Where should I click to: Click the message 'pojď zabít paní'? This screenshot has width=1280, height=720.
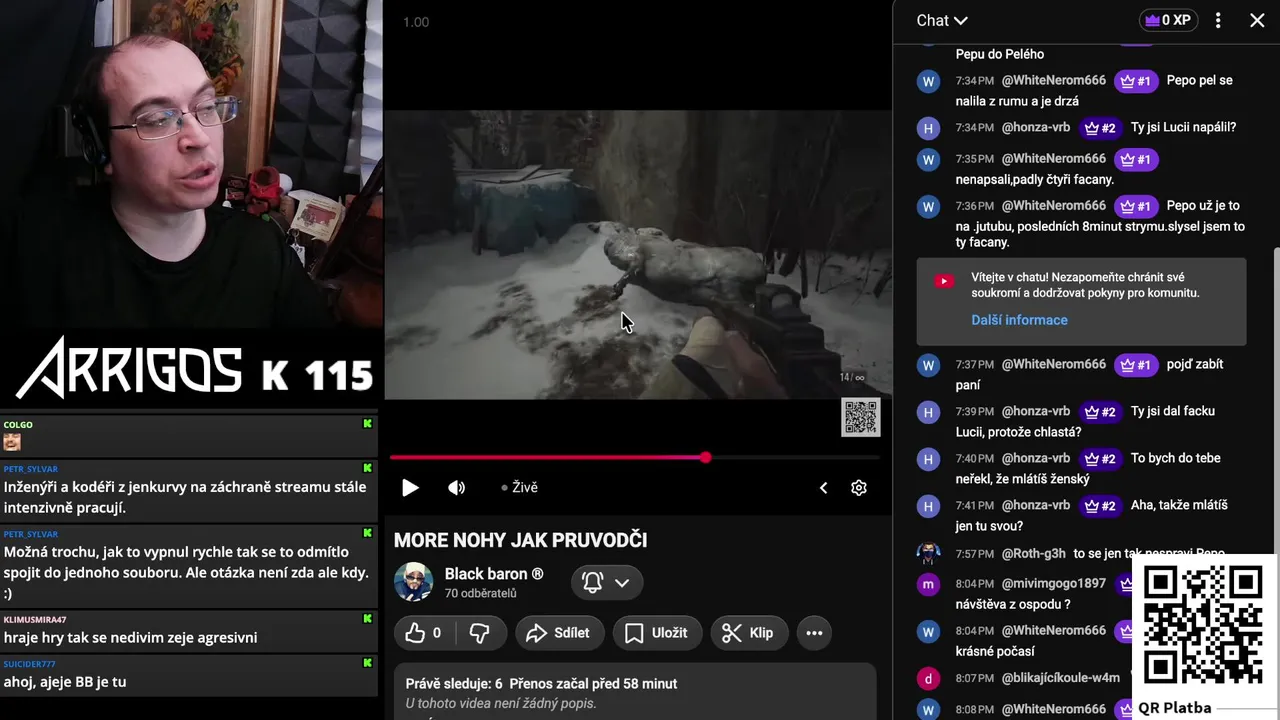pyautogui.click(x=1090, y=375)
